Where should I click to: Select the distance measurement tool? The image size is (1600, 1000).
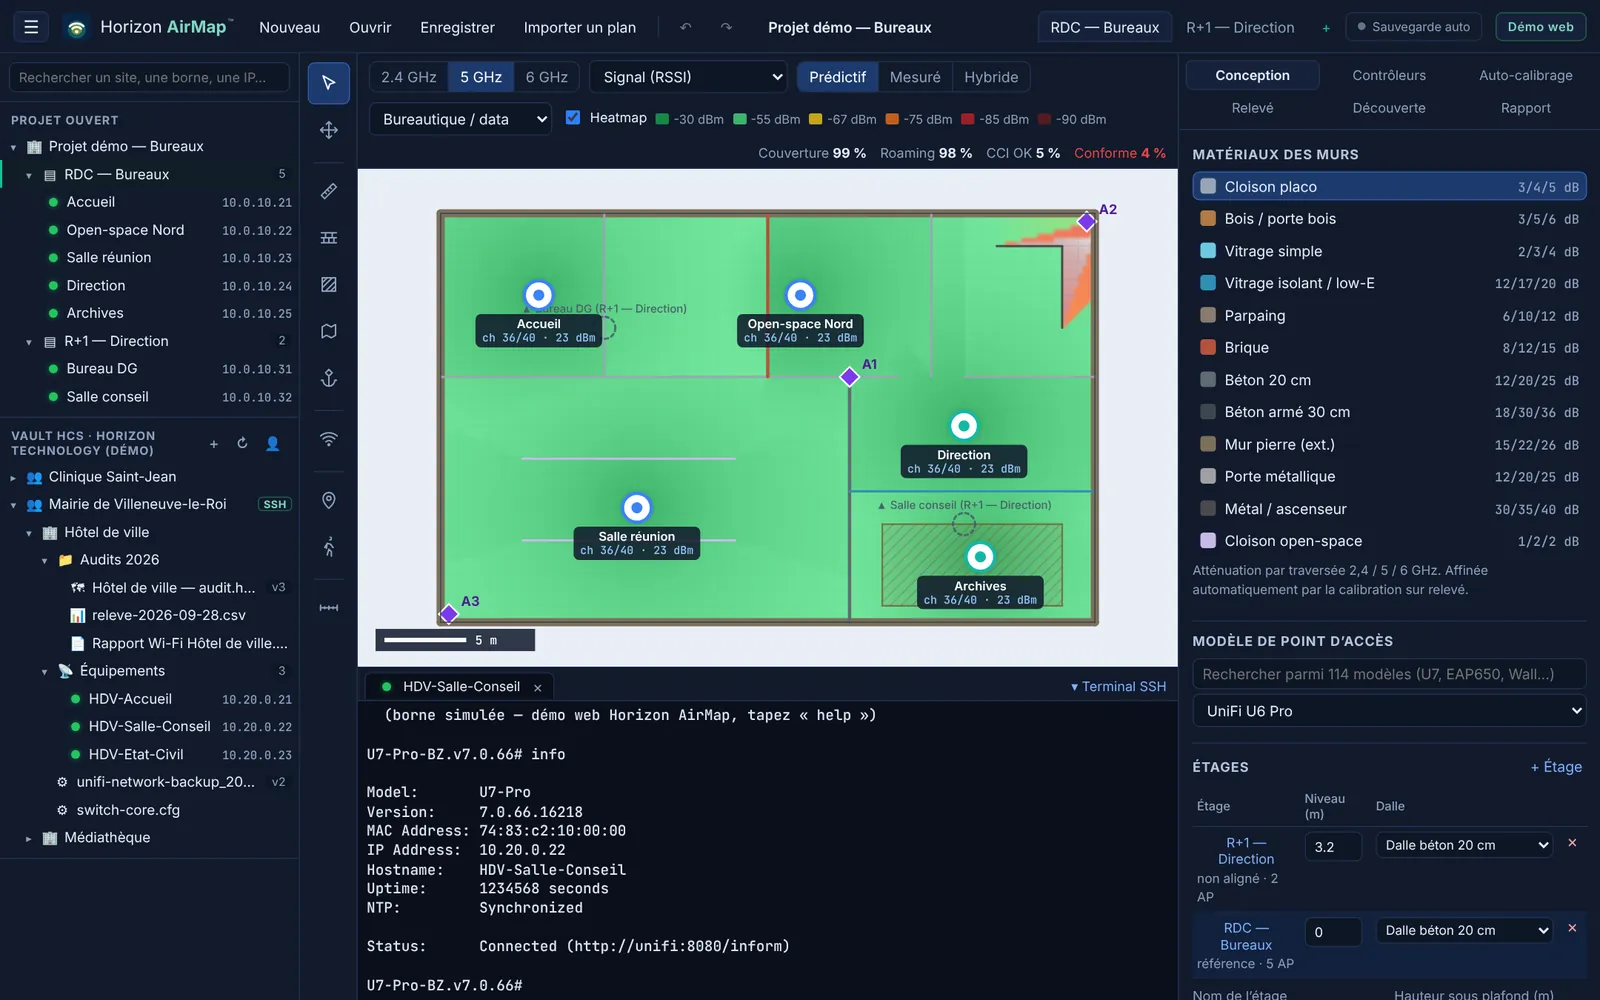(329, 608)
